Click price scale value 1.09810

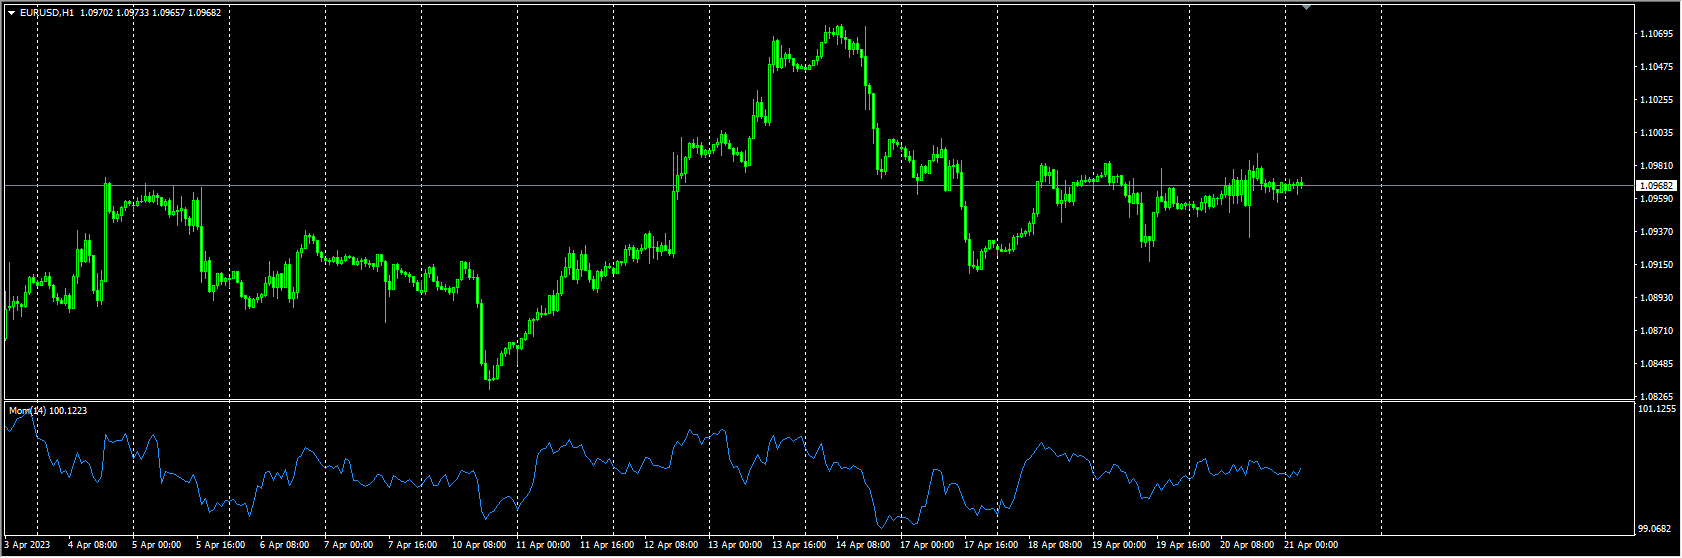tap(1657, 166)
